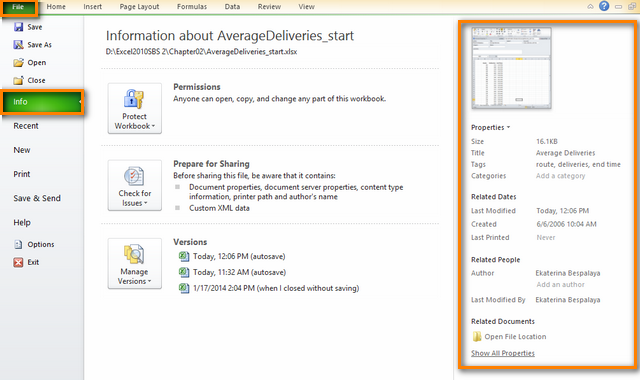The image size is (640, 380).
Task: Click the Save As icon
Action: coord(18,44)
